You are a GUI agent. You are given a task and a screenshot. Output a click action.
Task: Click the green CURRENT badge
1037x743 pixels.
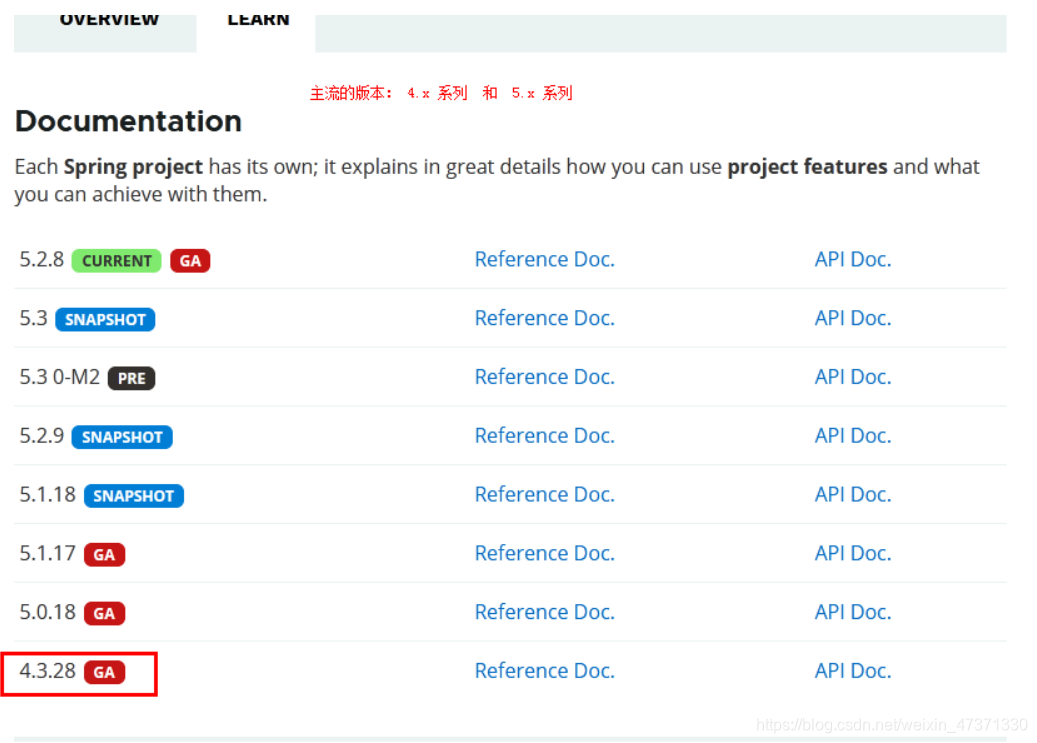(x=116, y=261)
